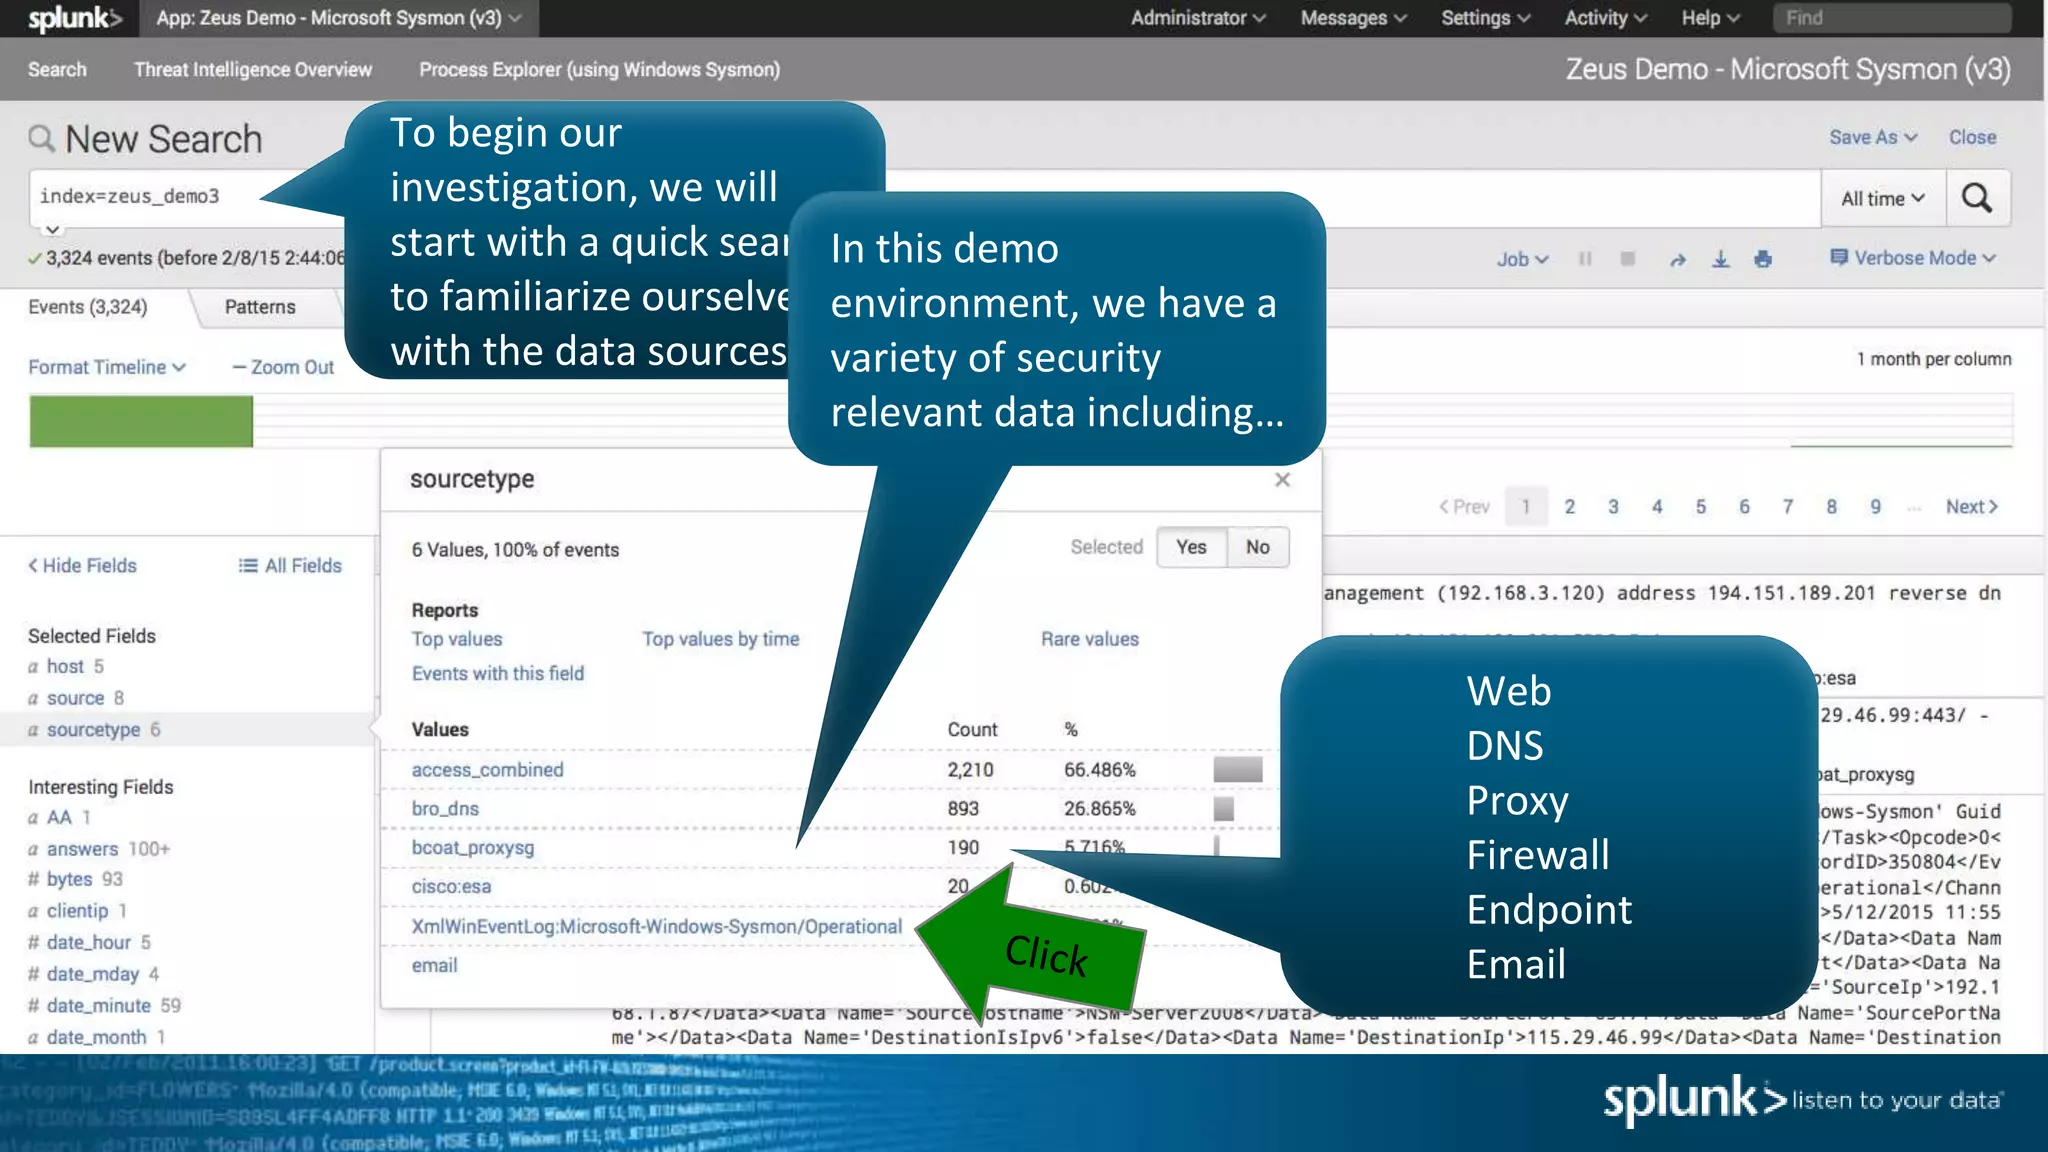Click clientip interesting field
2048x1152 pixels.
tap(77, 911)
